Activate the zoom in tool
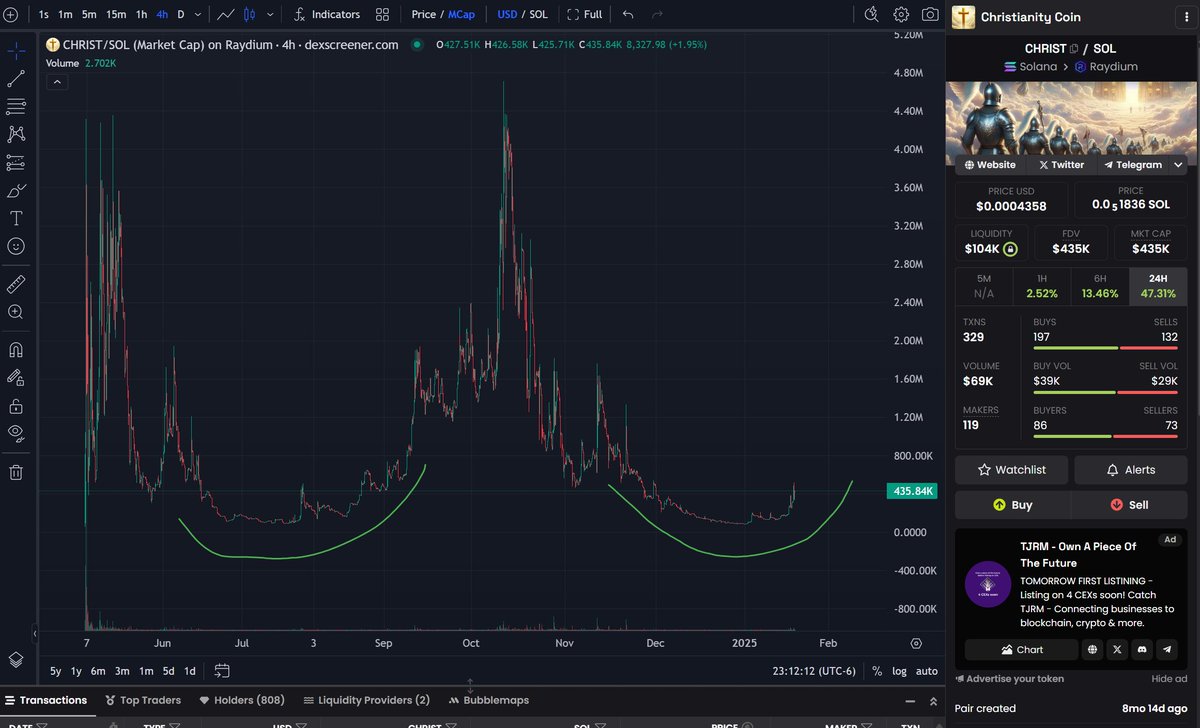The height and width of the screenshot is (728, 1200). [x=16, y=312]
